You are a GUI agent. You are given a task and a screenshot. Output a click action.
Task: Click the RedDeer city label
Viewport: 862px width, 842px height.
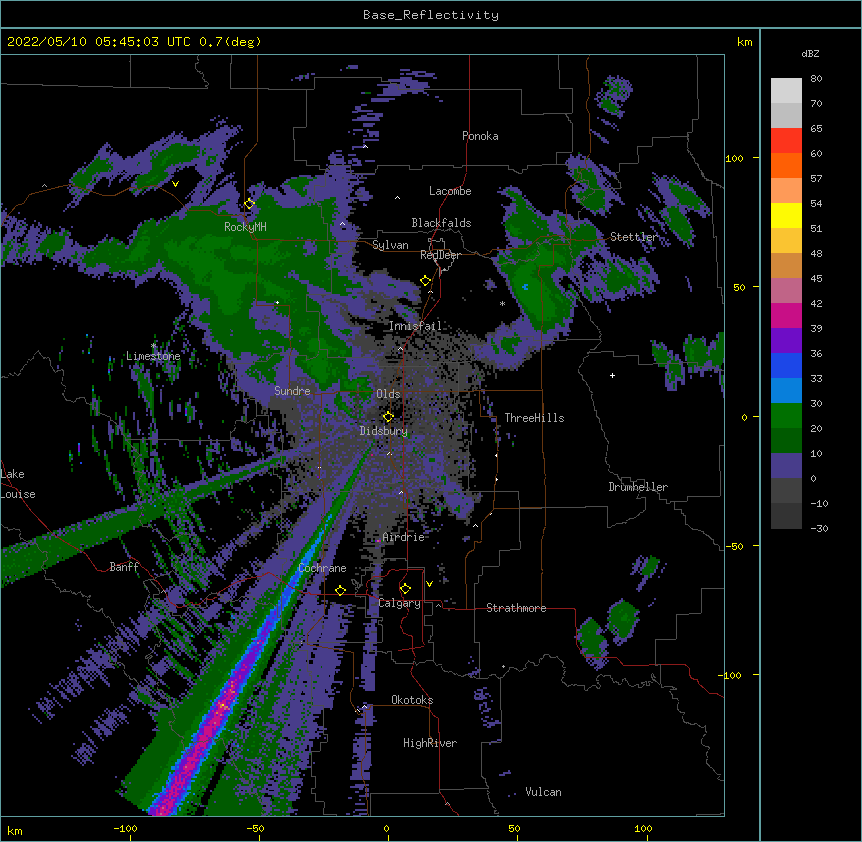(x=440, y=255)
